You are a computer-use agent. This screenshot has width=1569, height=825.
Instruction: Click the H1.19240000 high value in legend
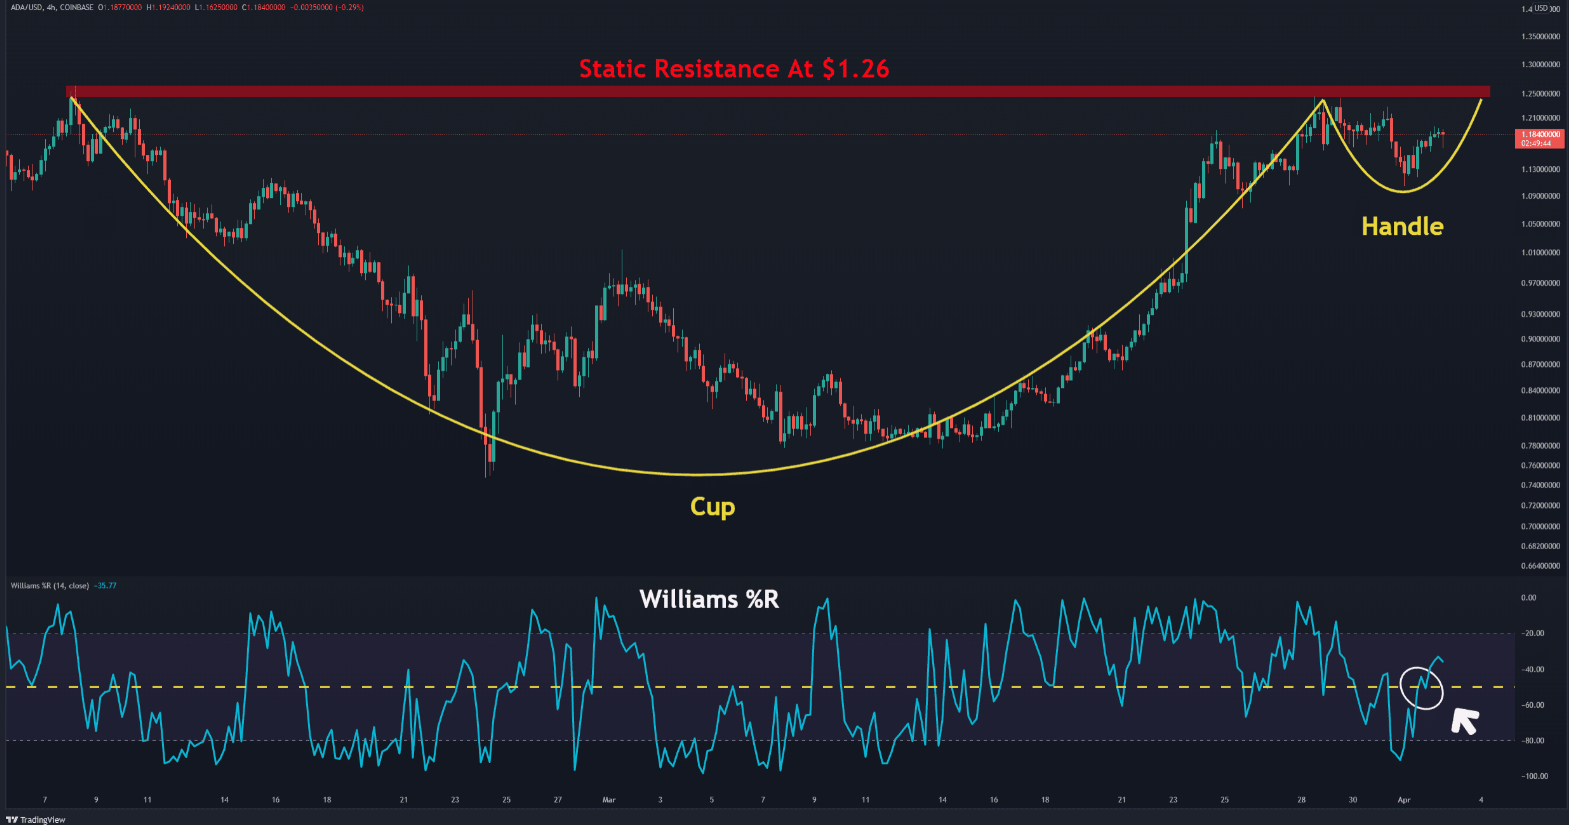point(167,7)
